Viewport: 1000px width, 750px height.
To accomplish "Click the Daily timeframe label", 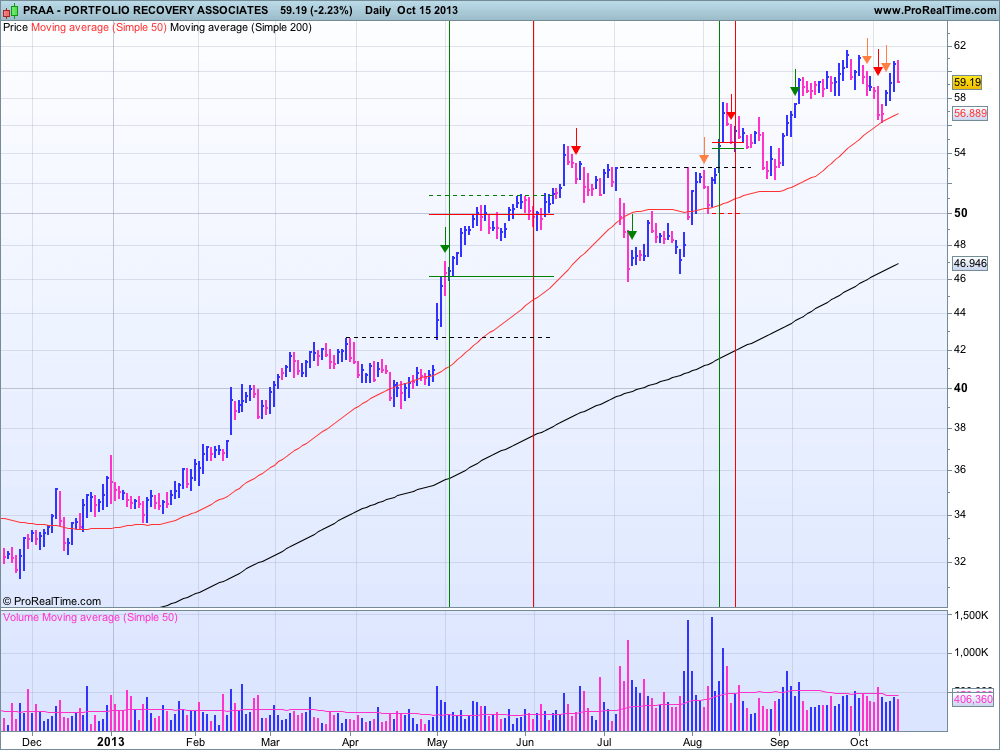I will tap(378, 10).
